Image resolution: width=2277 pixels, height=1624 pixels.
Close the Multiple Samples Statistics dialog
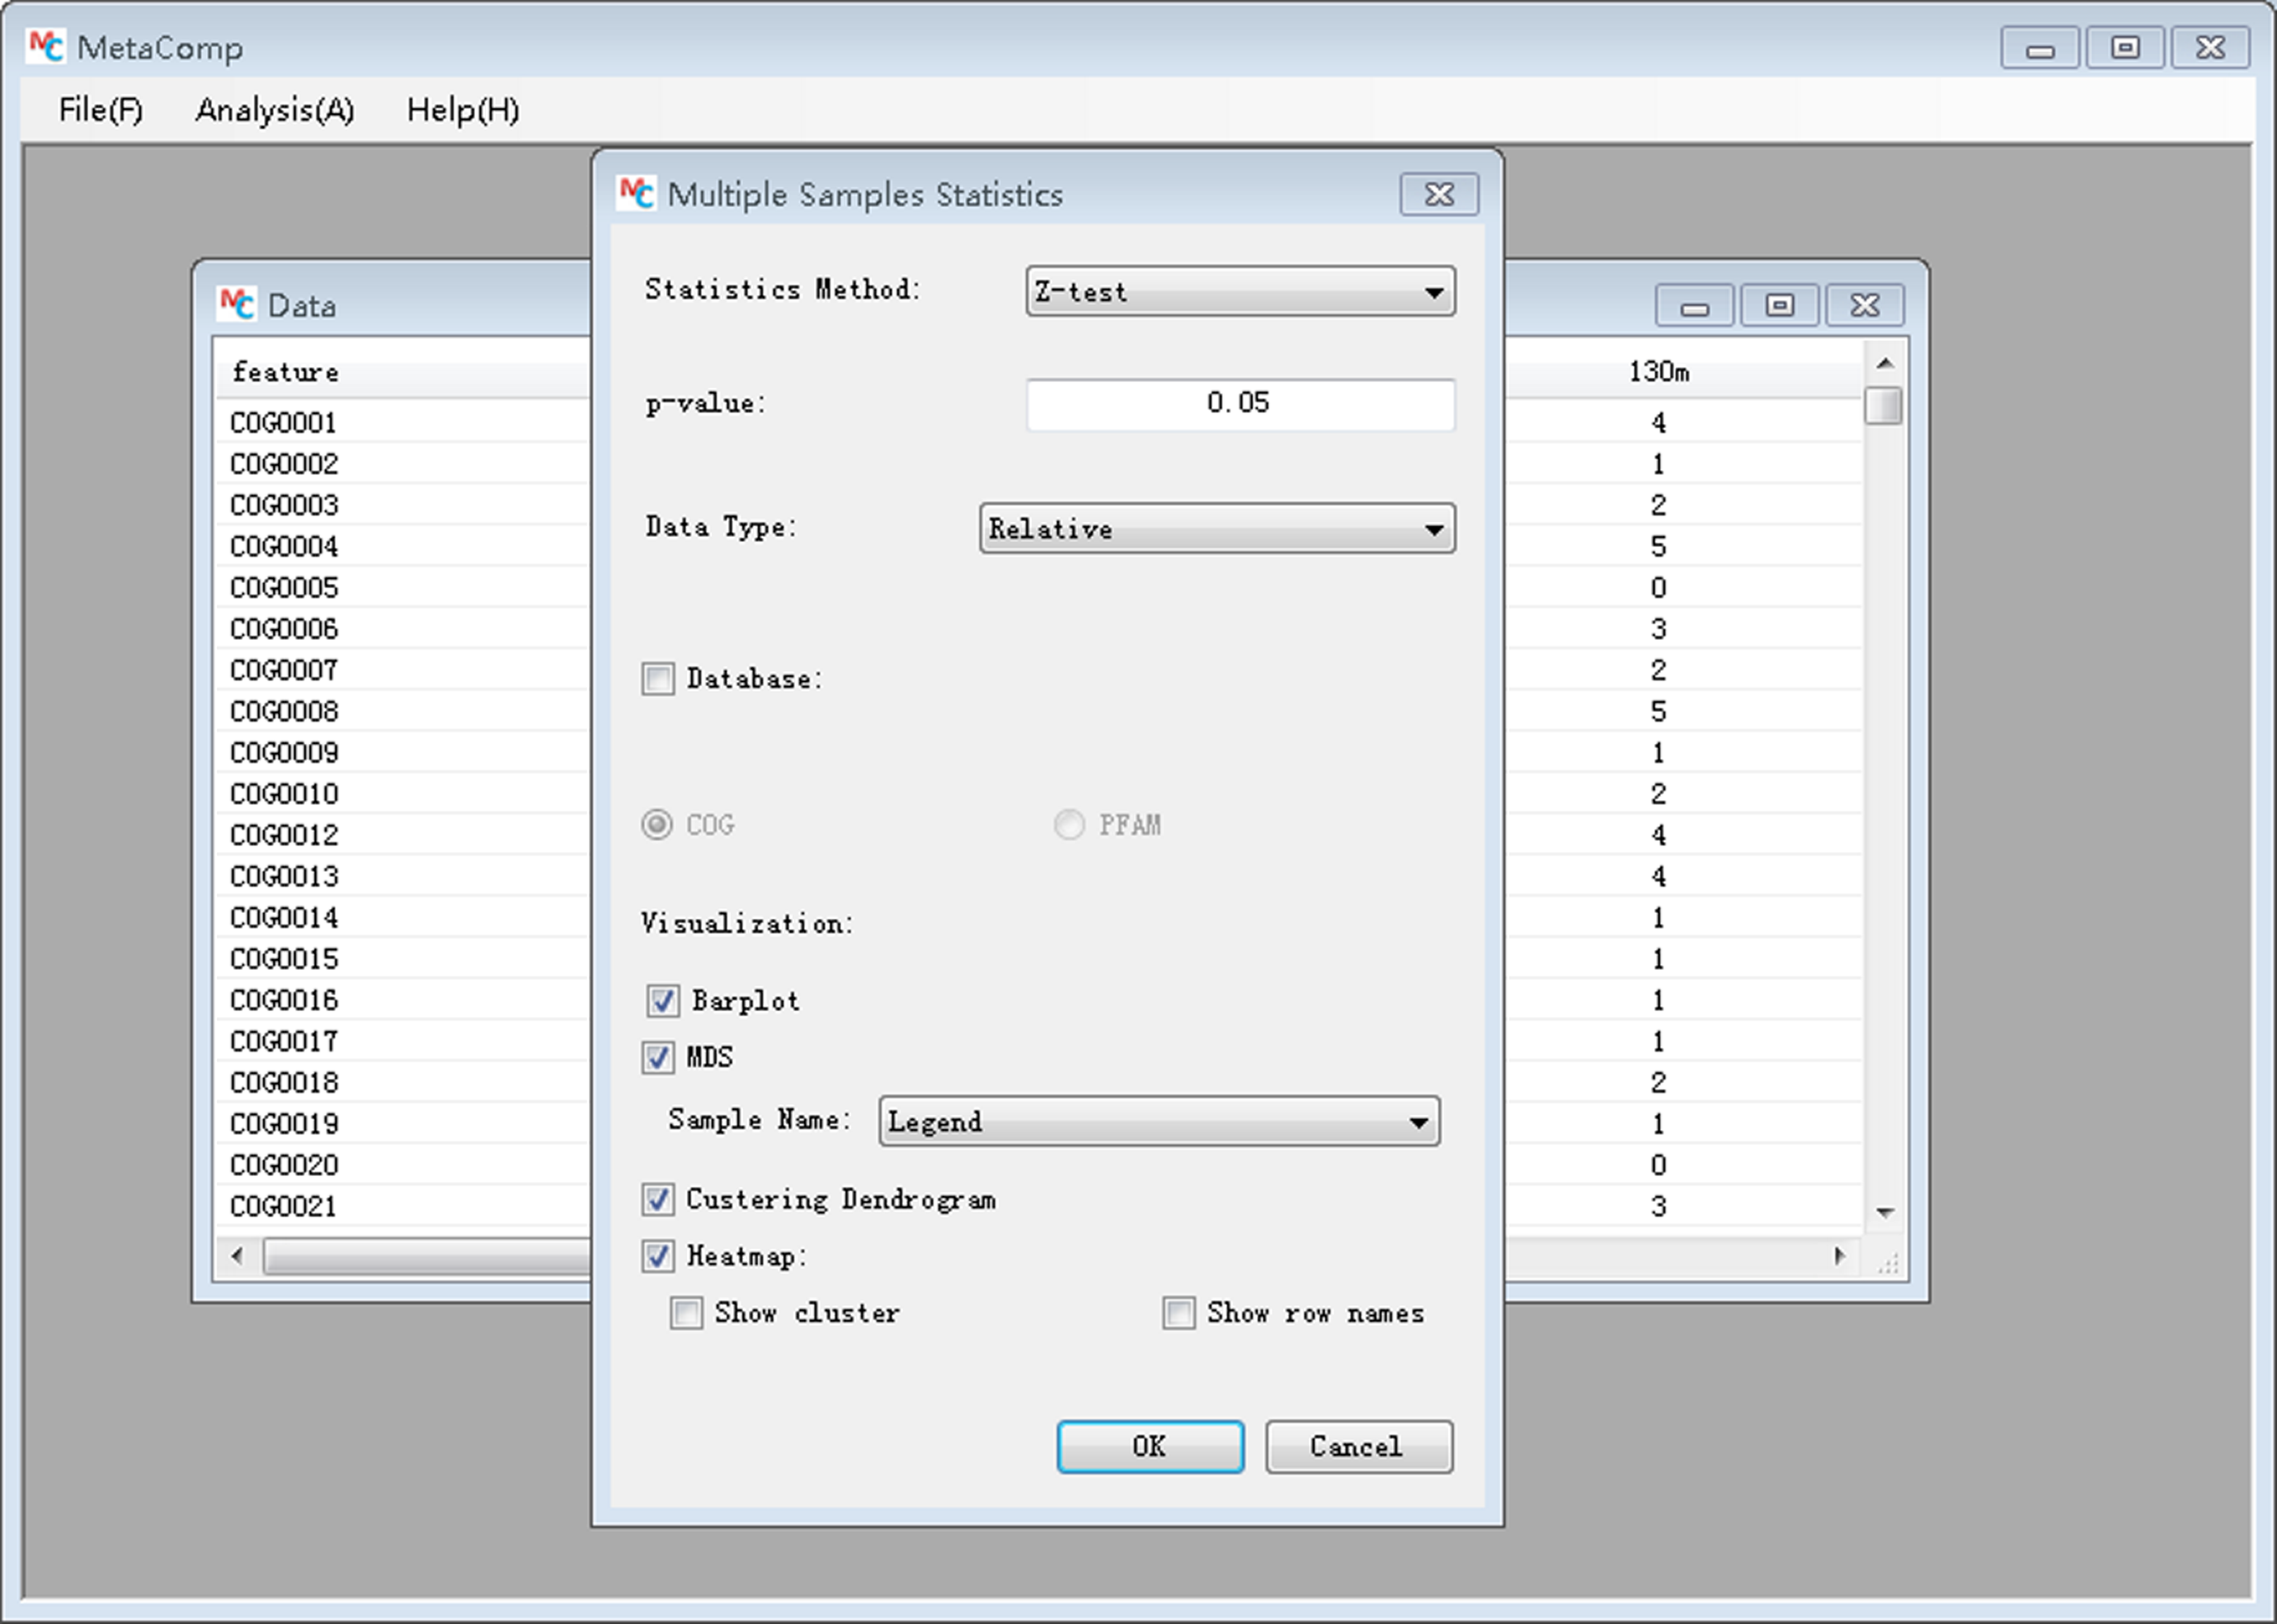pos(1438,194)
